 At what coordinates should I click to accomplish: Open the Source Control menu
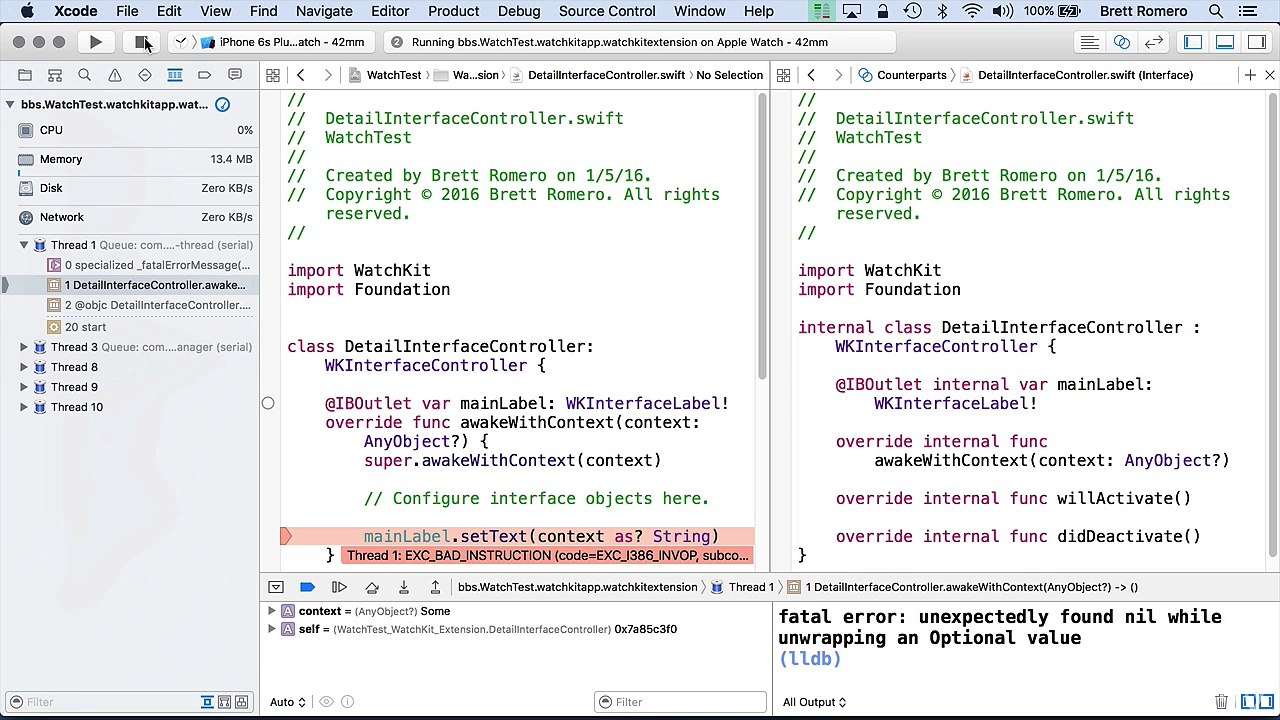pyautogui.click(x=607, y=11)
